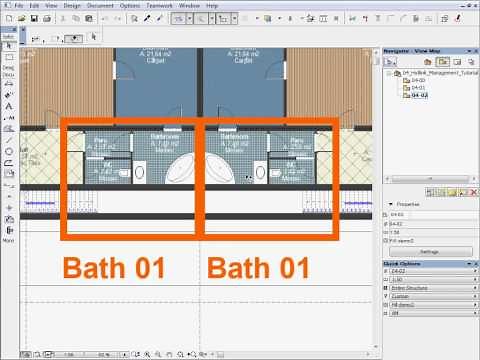The height and width of the screenshot is (360, 480).
Task: Collapse the Properties section triangle
Action: (391, 204)
